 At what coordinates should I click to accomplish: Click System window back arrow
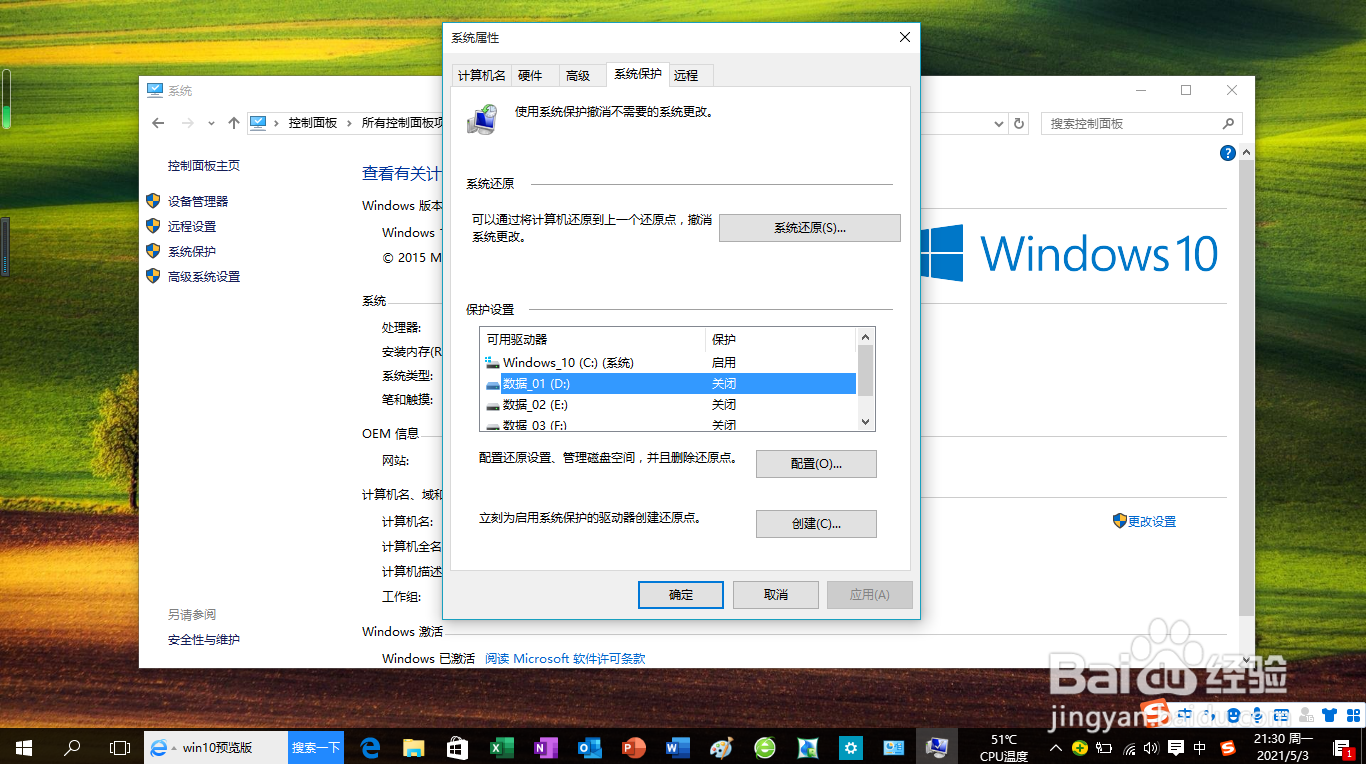click(x=158, y=123)
